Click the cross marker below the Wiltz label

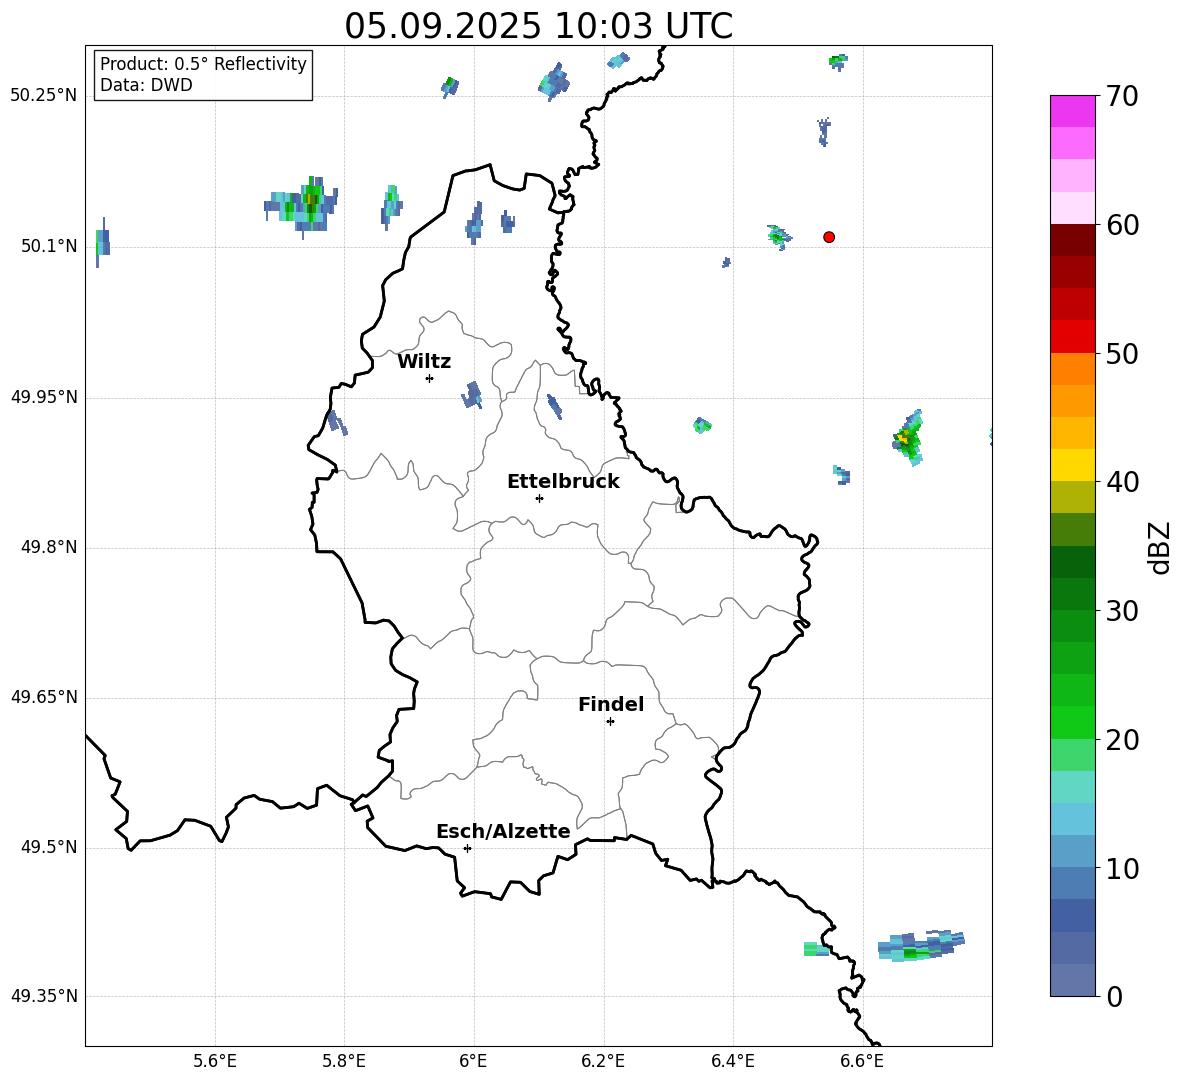429,378
